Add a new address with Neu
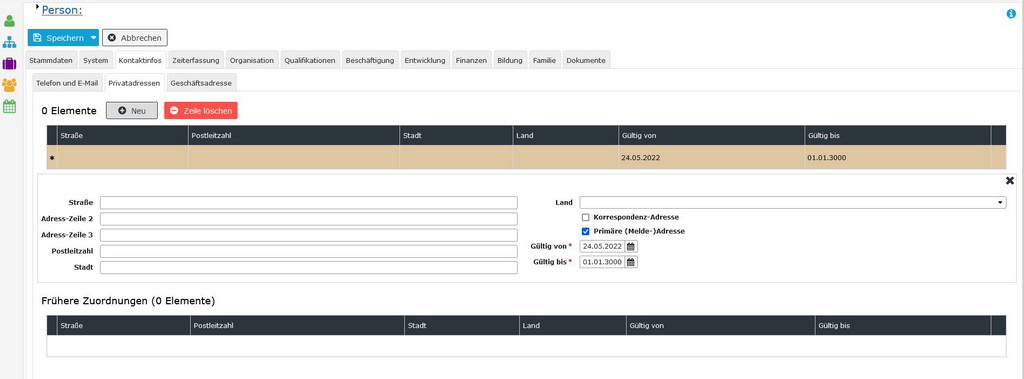This screenshot has width=1024, height=379. click(x=132, y=111)
